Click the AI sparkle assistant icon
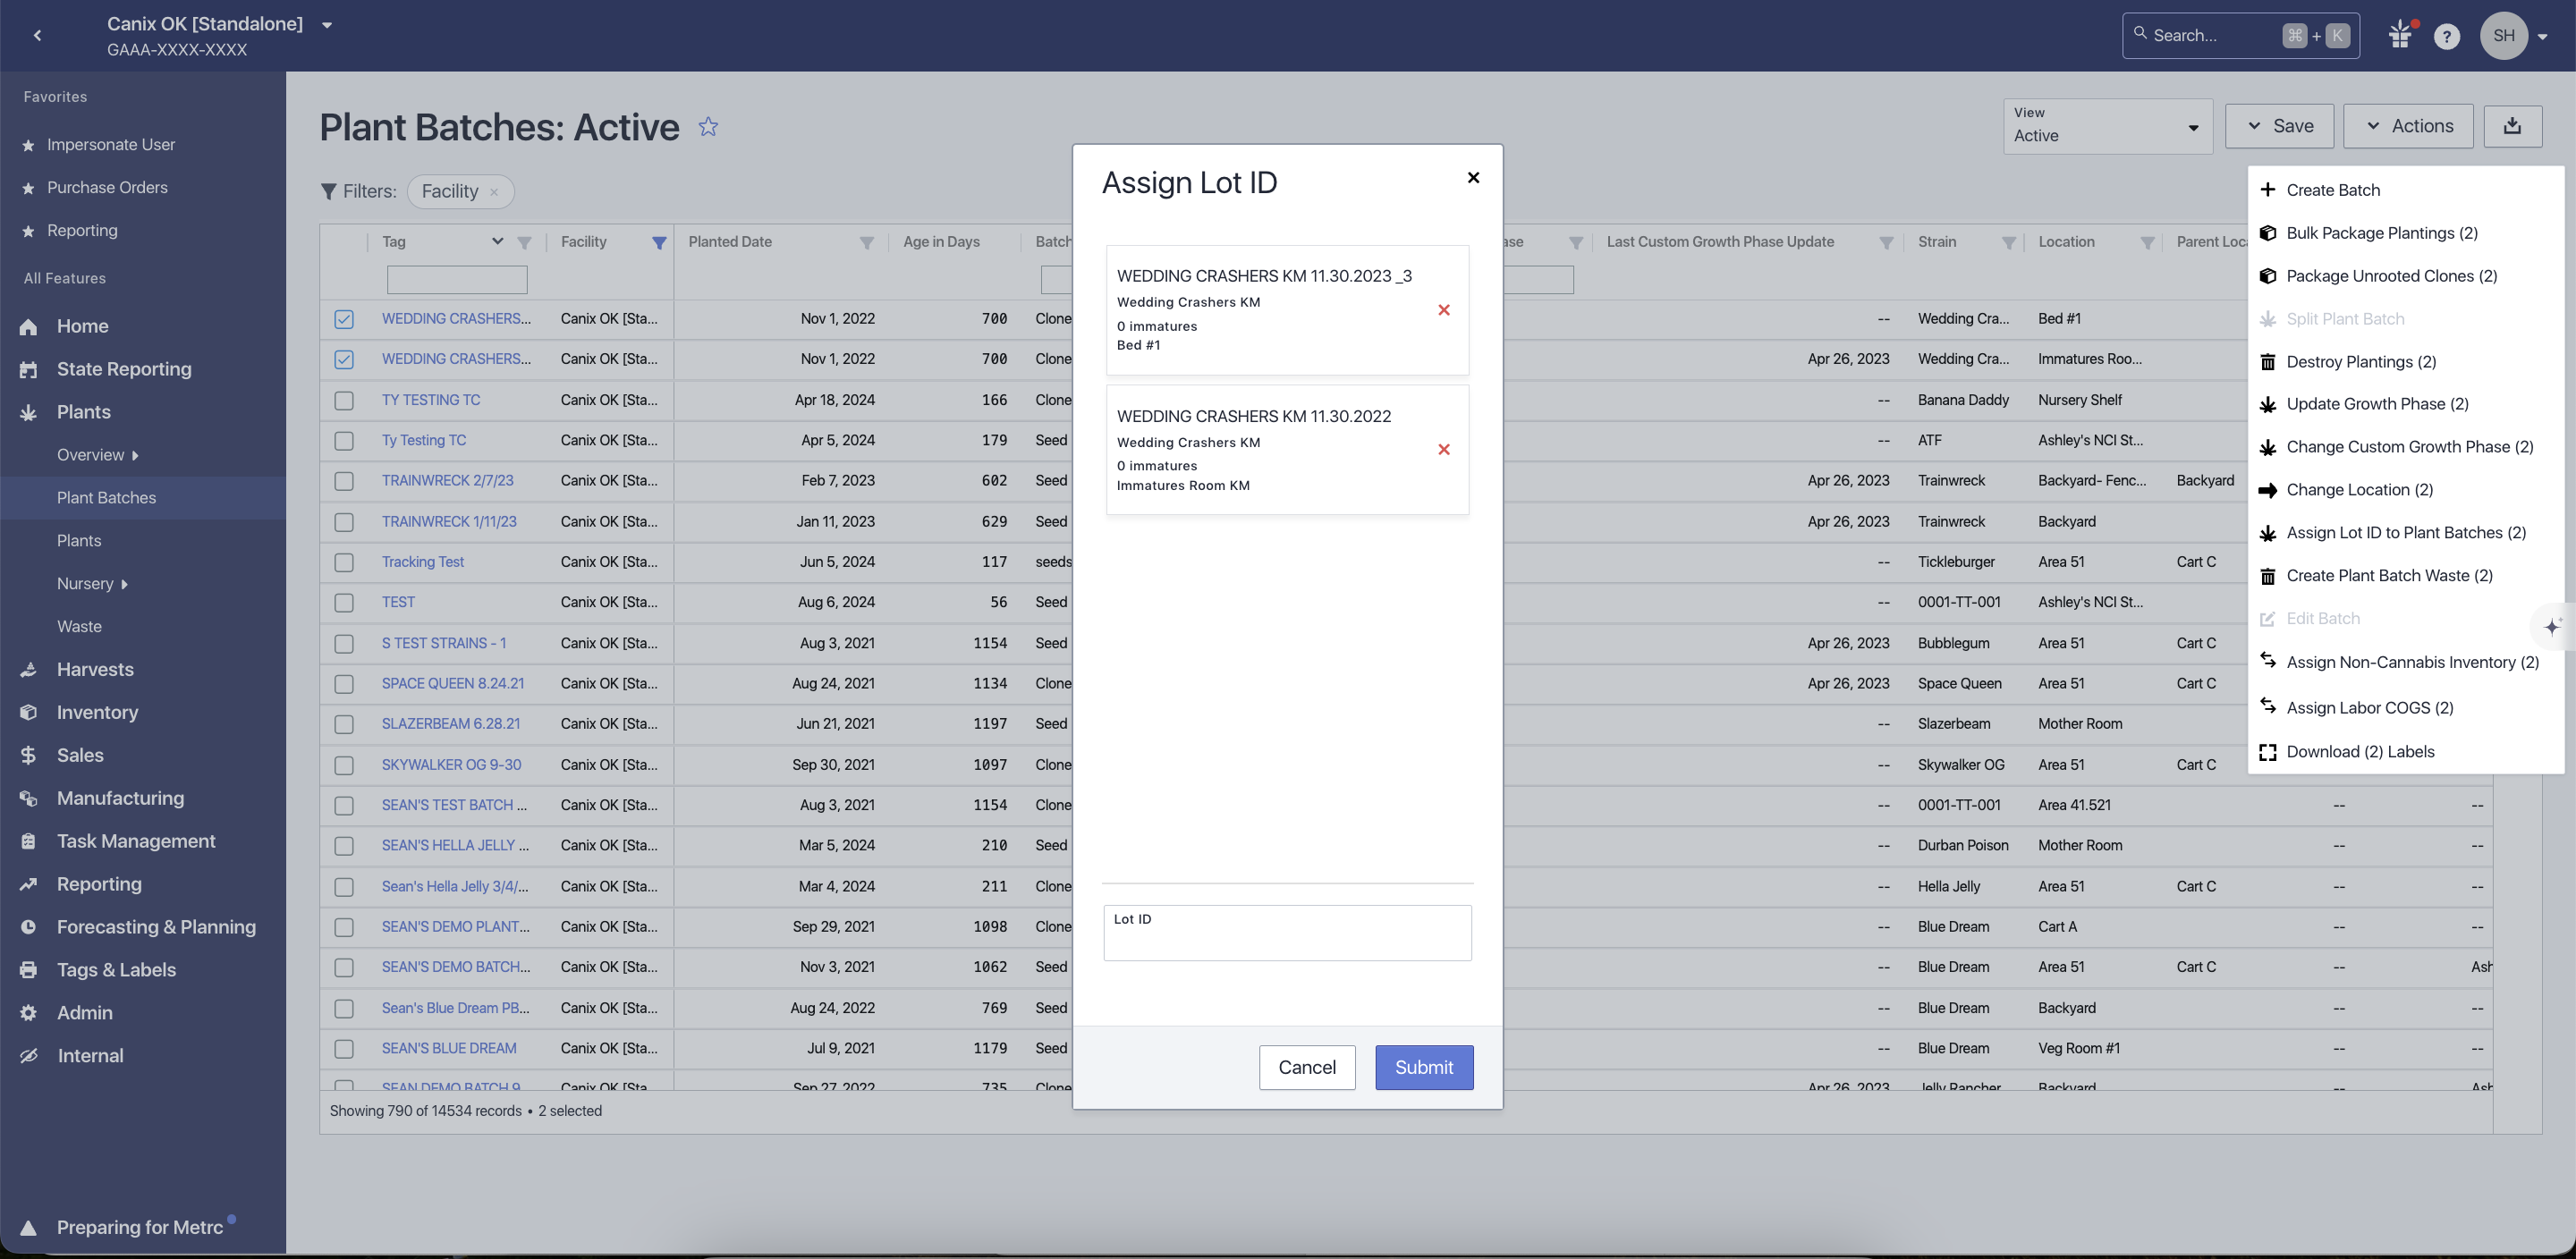2576x1259 pixels. click(2551, 627)
